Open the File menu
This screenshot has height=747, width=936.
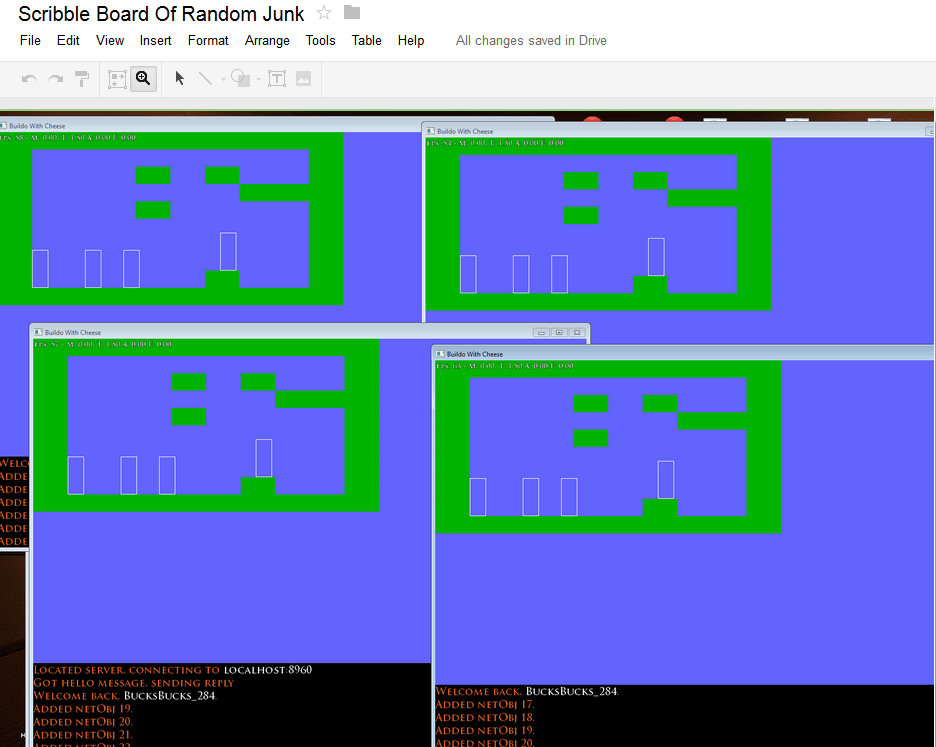point(30,40)
